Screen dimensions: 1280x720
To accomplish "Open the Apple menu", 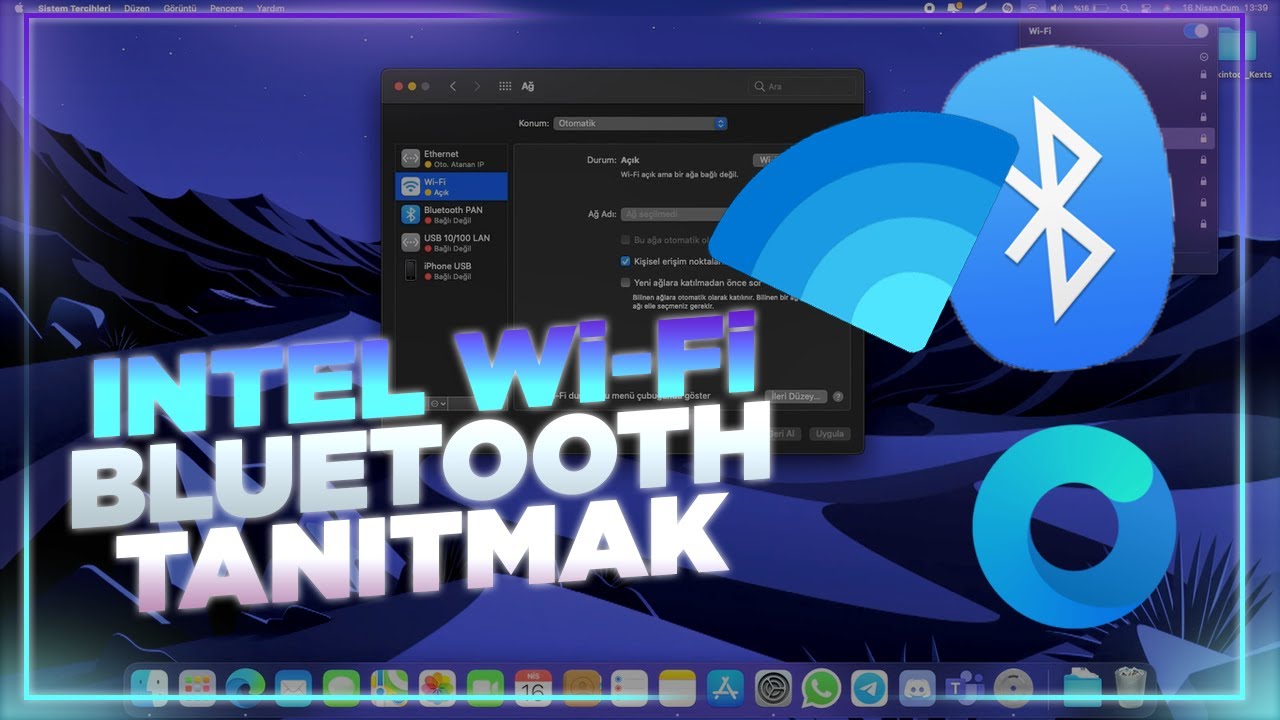I will [18, 8].
